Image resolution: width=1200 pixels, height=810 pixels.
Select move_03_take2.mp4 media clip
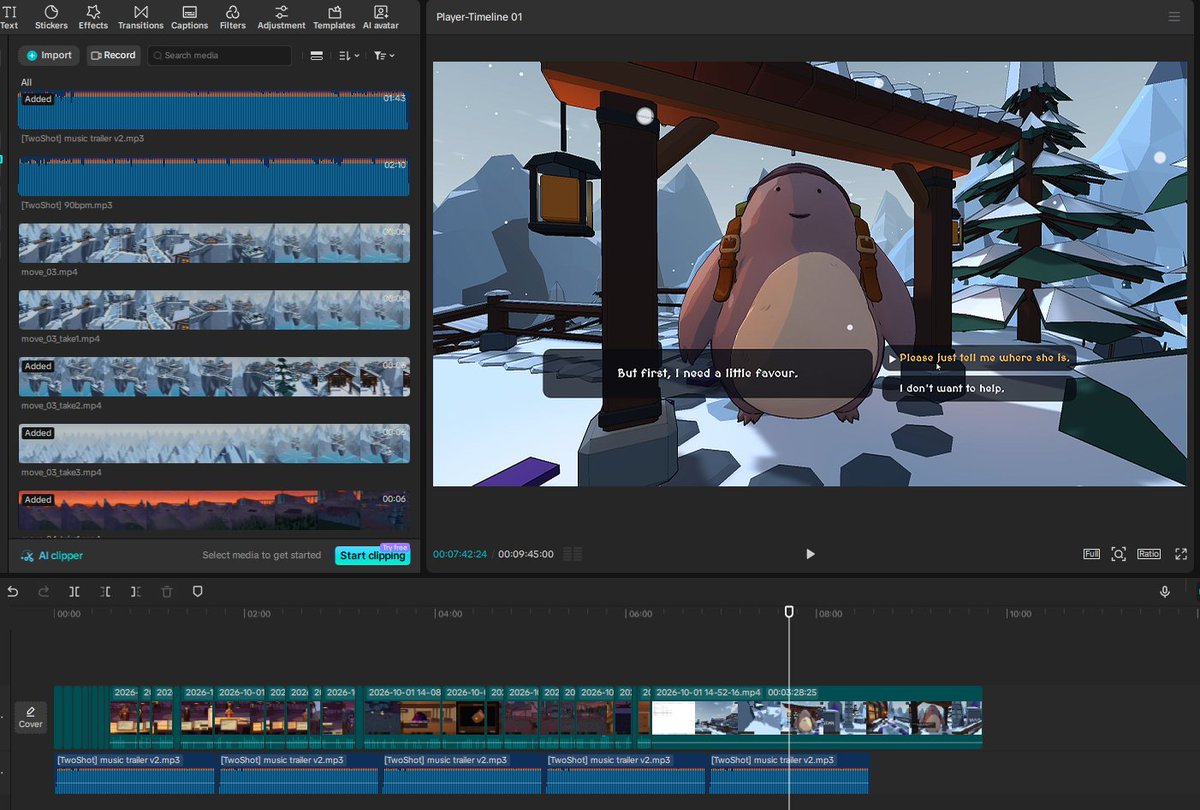click(x=214, y=377)
